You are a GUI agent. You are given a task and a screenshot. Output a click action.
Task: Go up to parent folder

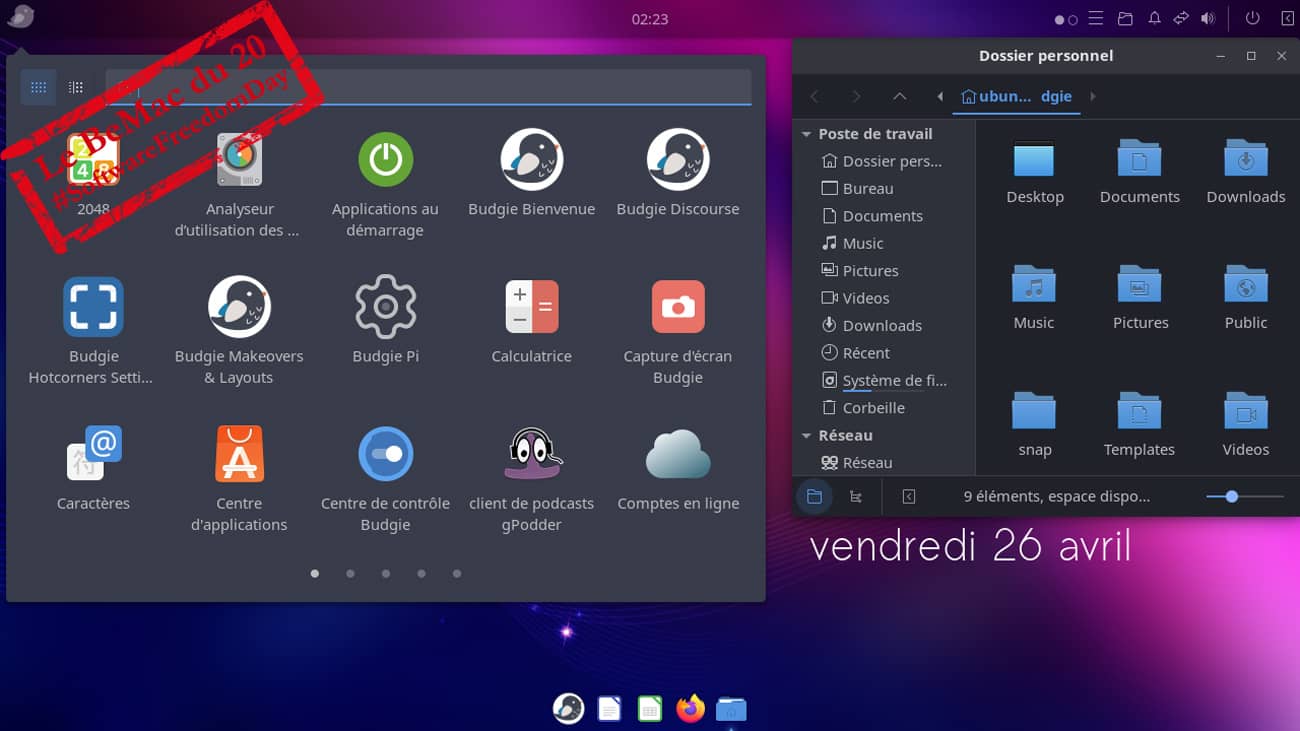pos(899,96)
